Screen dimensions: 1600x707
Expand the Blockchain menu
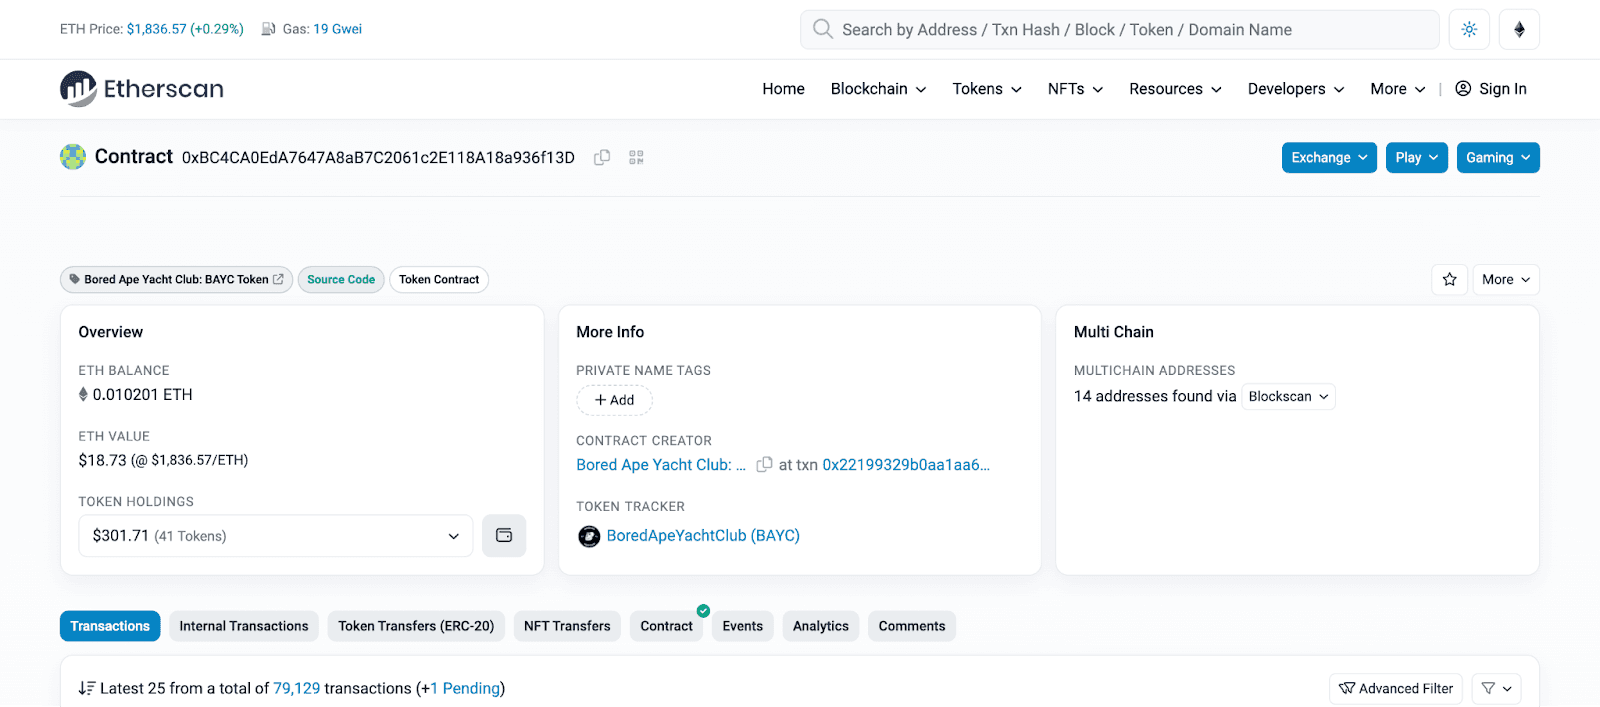[878, 89]
